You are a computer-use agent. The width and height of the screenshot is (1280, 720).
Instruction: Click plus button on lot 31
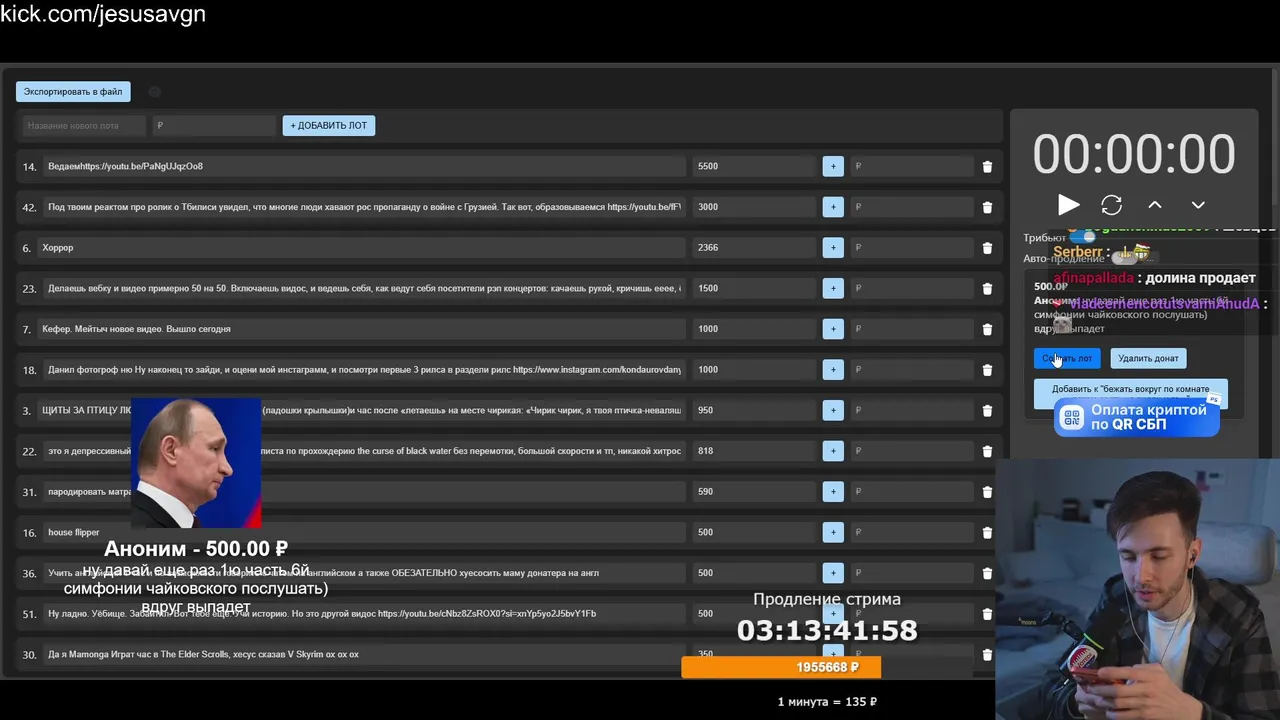pyautogui.click(x=833, y=491)
